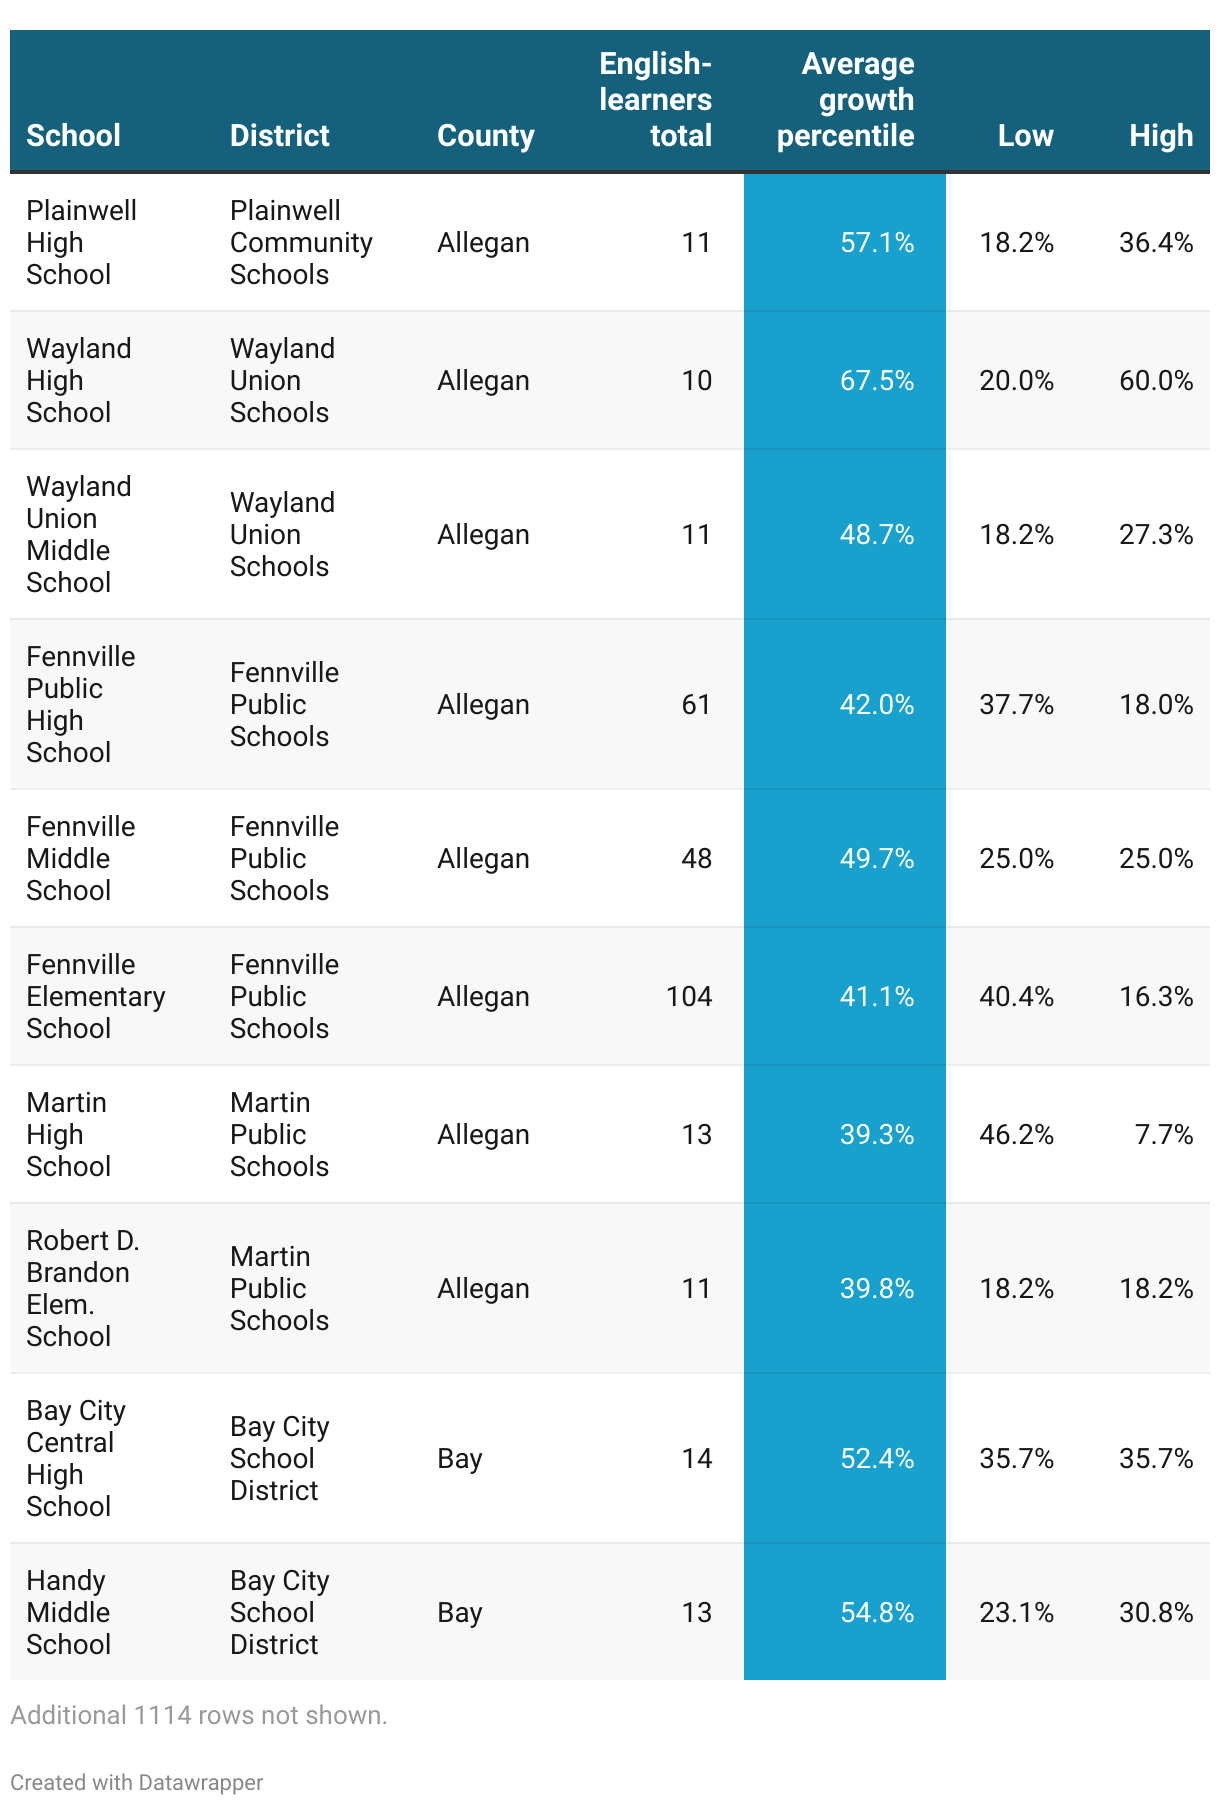Click Robert D. Brandon Elem. School name
Screen dimensions: 1220x1806
[83, 1288]
